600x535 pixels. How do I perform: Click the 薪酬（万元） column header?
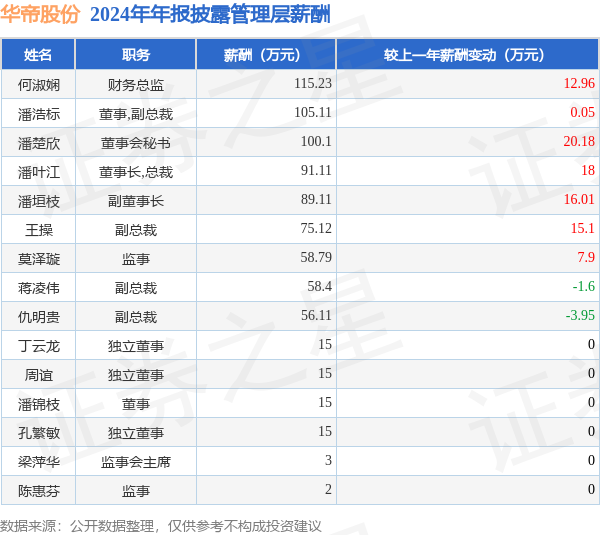(x=266, y=55)
